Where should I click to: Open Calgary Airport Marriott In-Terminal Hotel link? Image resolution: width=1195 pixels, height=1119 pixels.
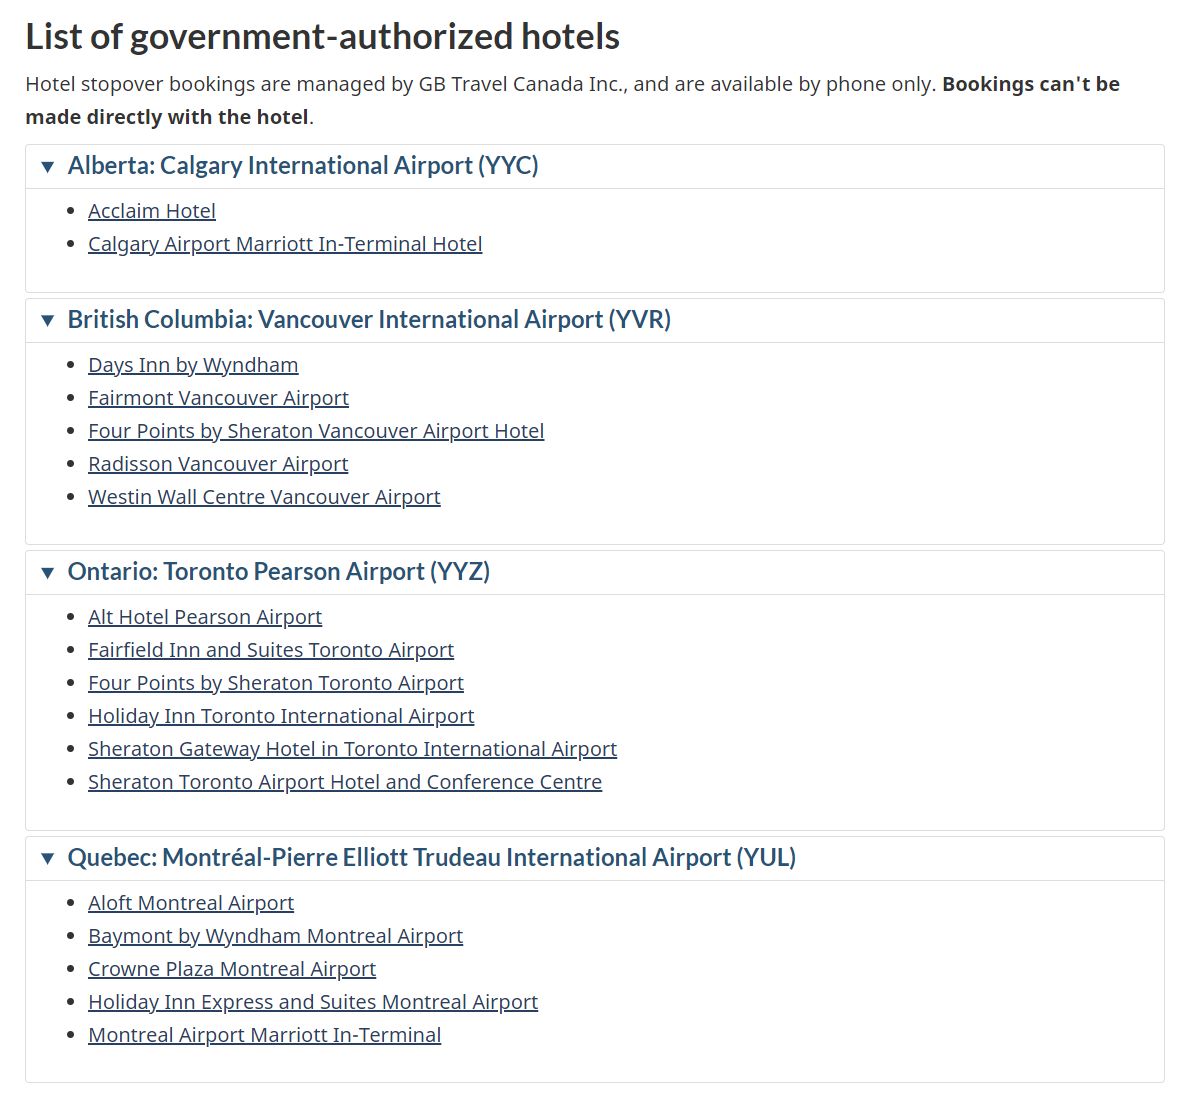click(285, 244)
